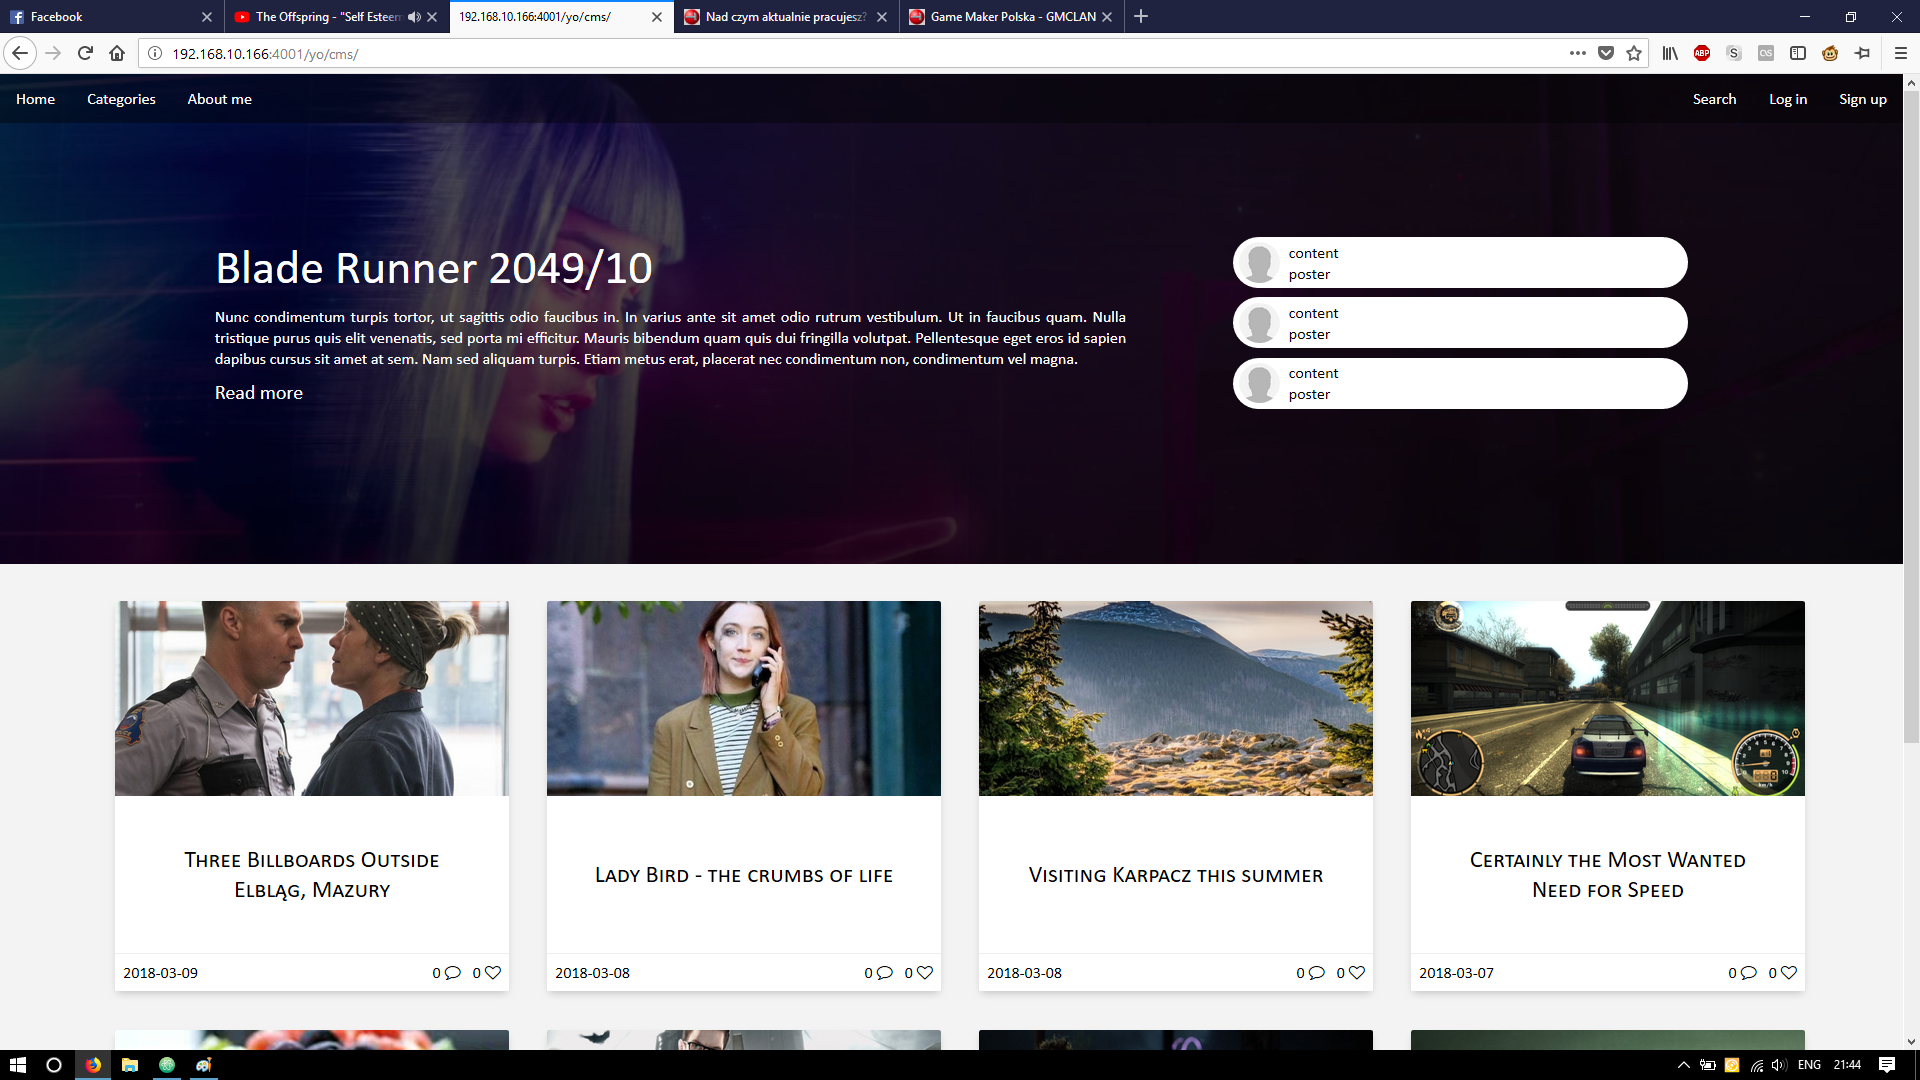Open Adblock Plus extension icon
The height and width of the screenshot is (1080, 1920).
pyautogui.click(x=1702, y=53)
